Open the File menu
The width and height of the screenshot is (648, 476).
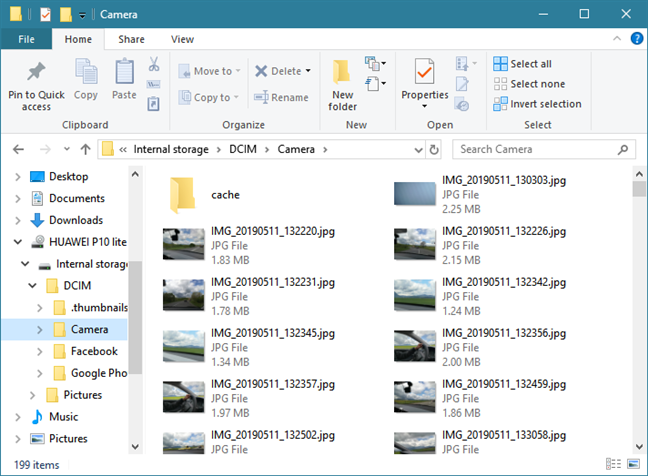pyautogui.click(x=26, y=39)
